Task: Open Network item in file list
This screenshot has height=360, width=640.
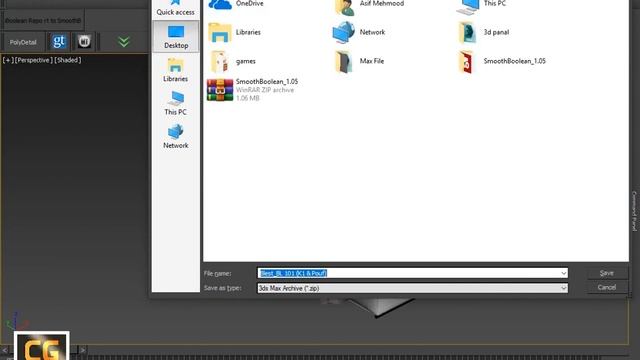Action: [358, 32]
